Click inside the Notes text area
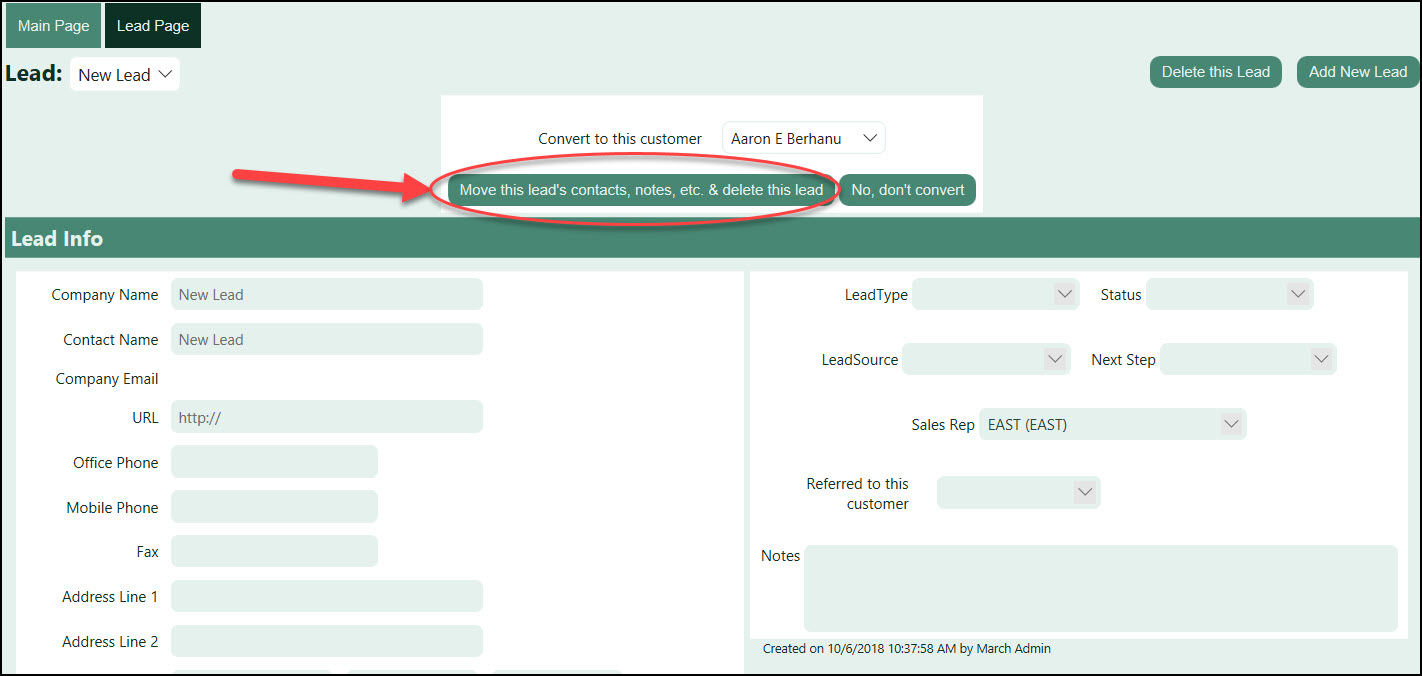 coord(1100,588)
